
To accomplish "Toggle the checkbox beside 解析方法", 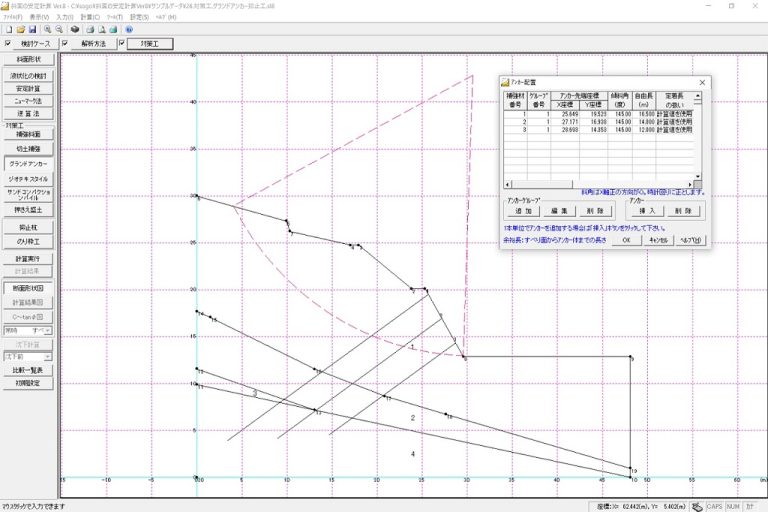I will coord(66,44).
